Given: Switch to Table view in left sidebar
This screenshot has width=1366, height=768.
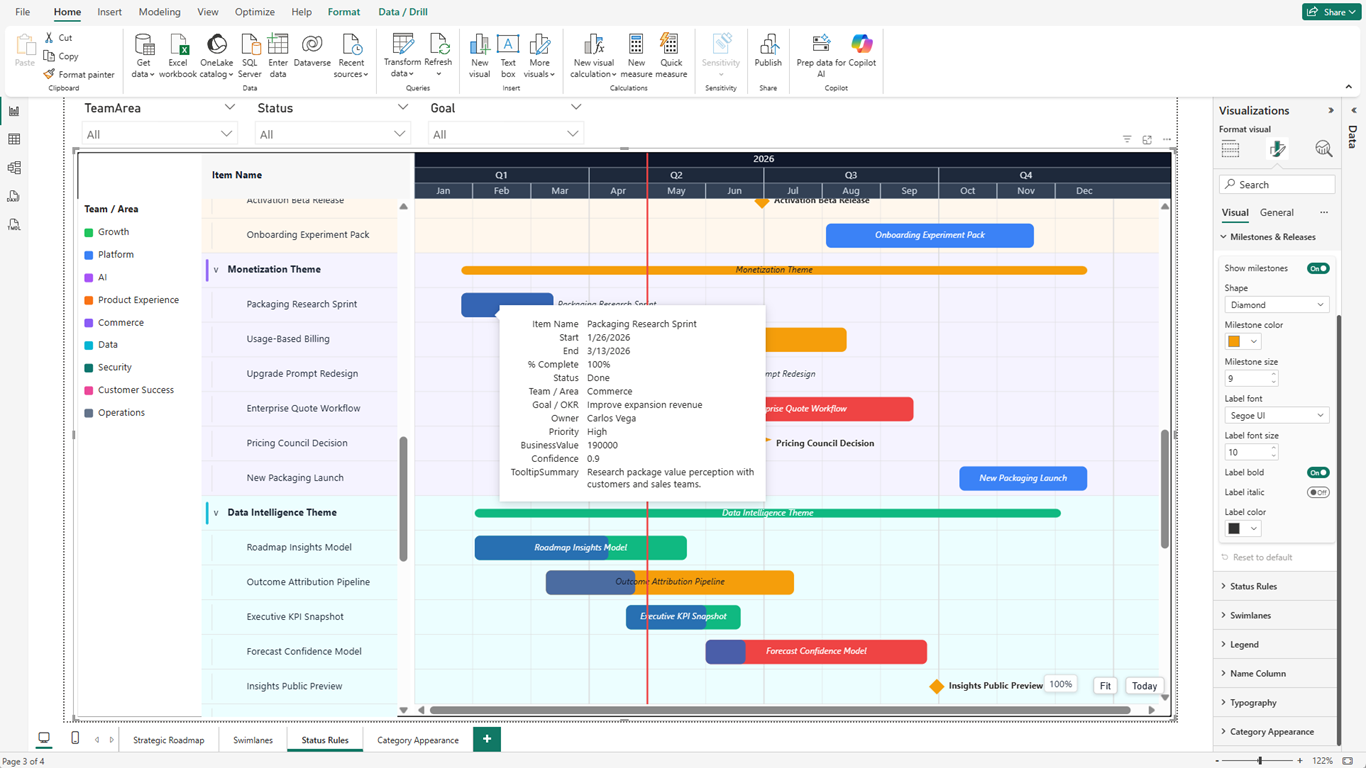Looking at the screenshot, I should click(14, 139).
